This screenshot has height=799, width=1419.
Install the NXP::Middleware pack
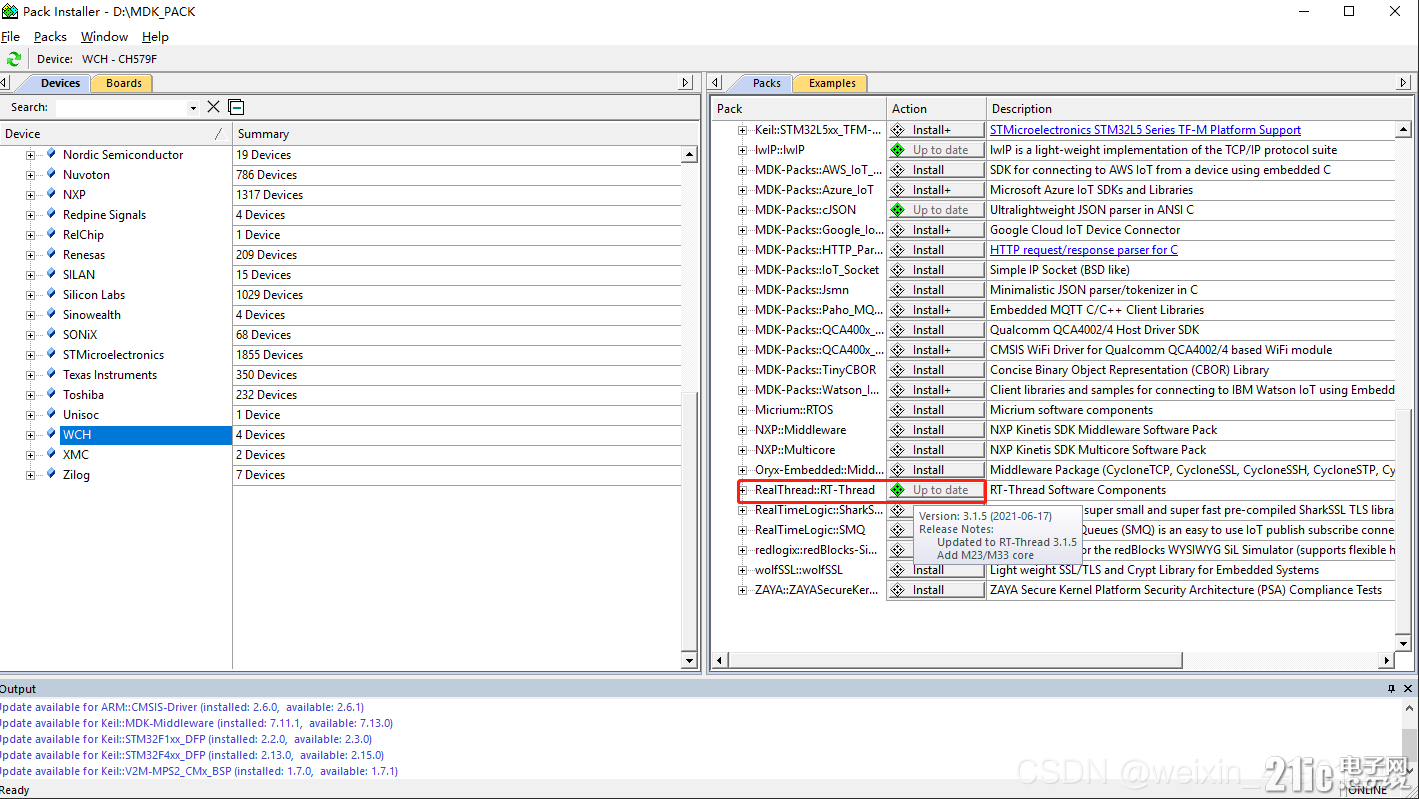tap(936, 430)
